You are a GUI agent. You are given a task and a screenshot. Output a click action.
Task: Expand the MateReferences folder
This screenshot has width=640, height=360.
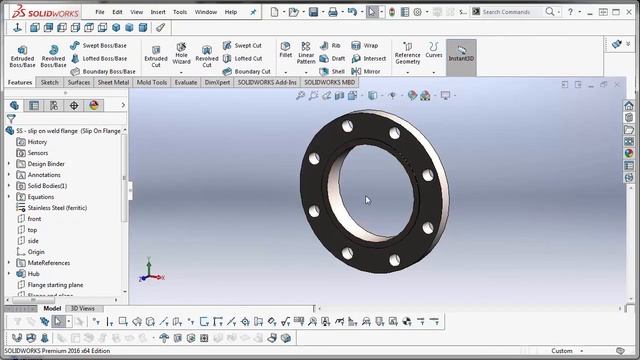tap(9, 263)
